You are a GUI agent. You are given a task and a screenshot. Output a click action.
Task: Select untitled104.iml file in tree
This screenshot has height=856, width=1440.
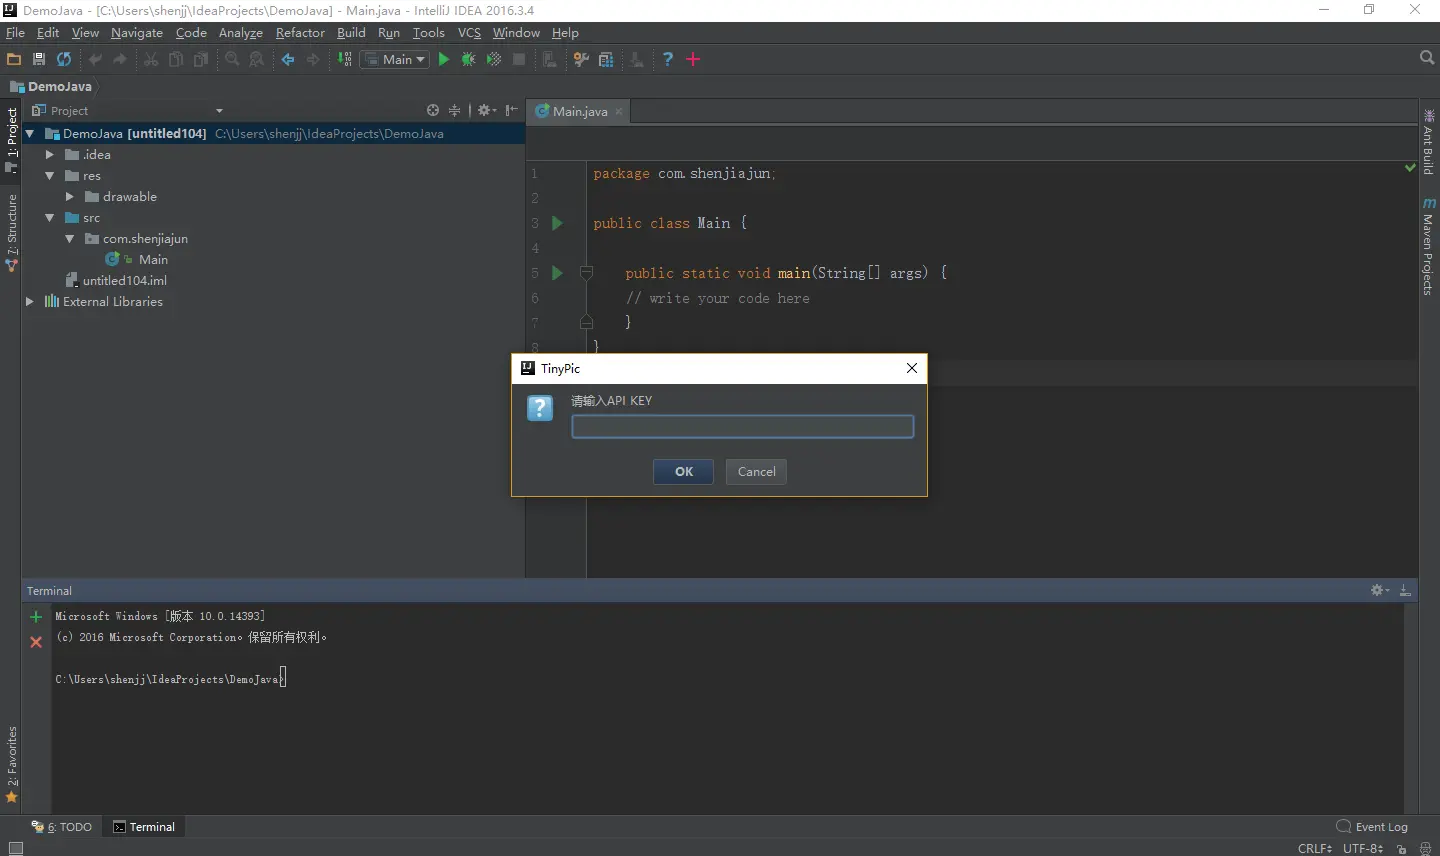(x=124, y=280)
